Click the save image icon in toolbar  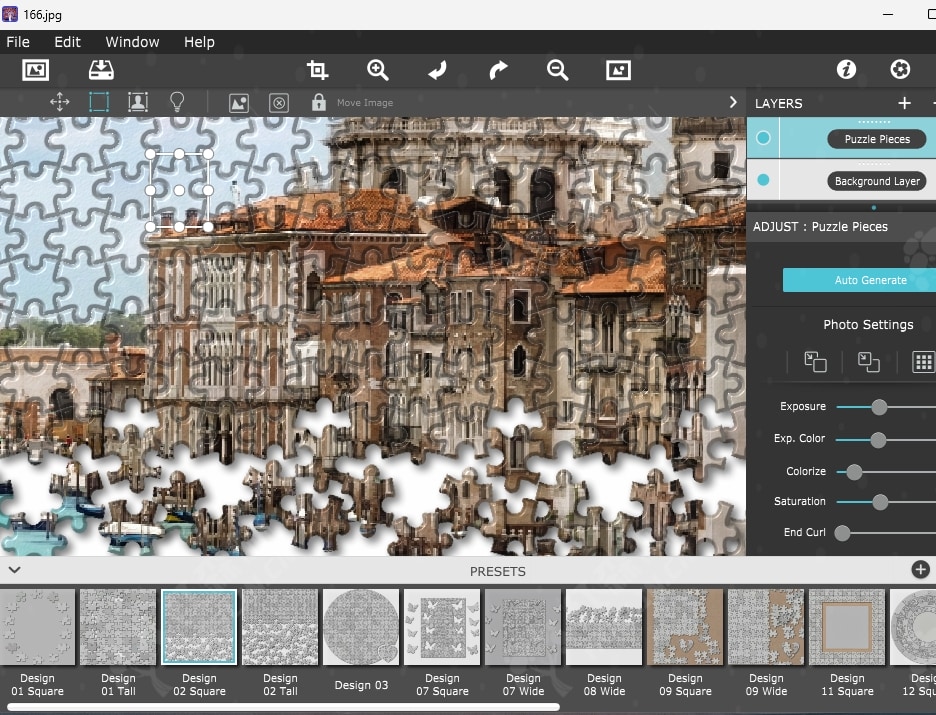pyautogui.click(x=101, y=70)
